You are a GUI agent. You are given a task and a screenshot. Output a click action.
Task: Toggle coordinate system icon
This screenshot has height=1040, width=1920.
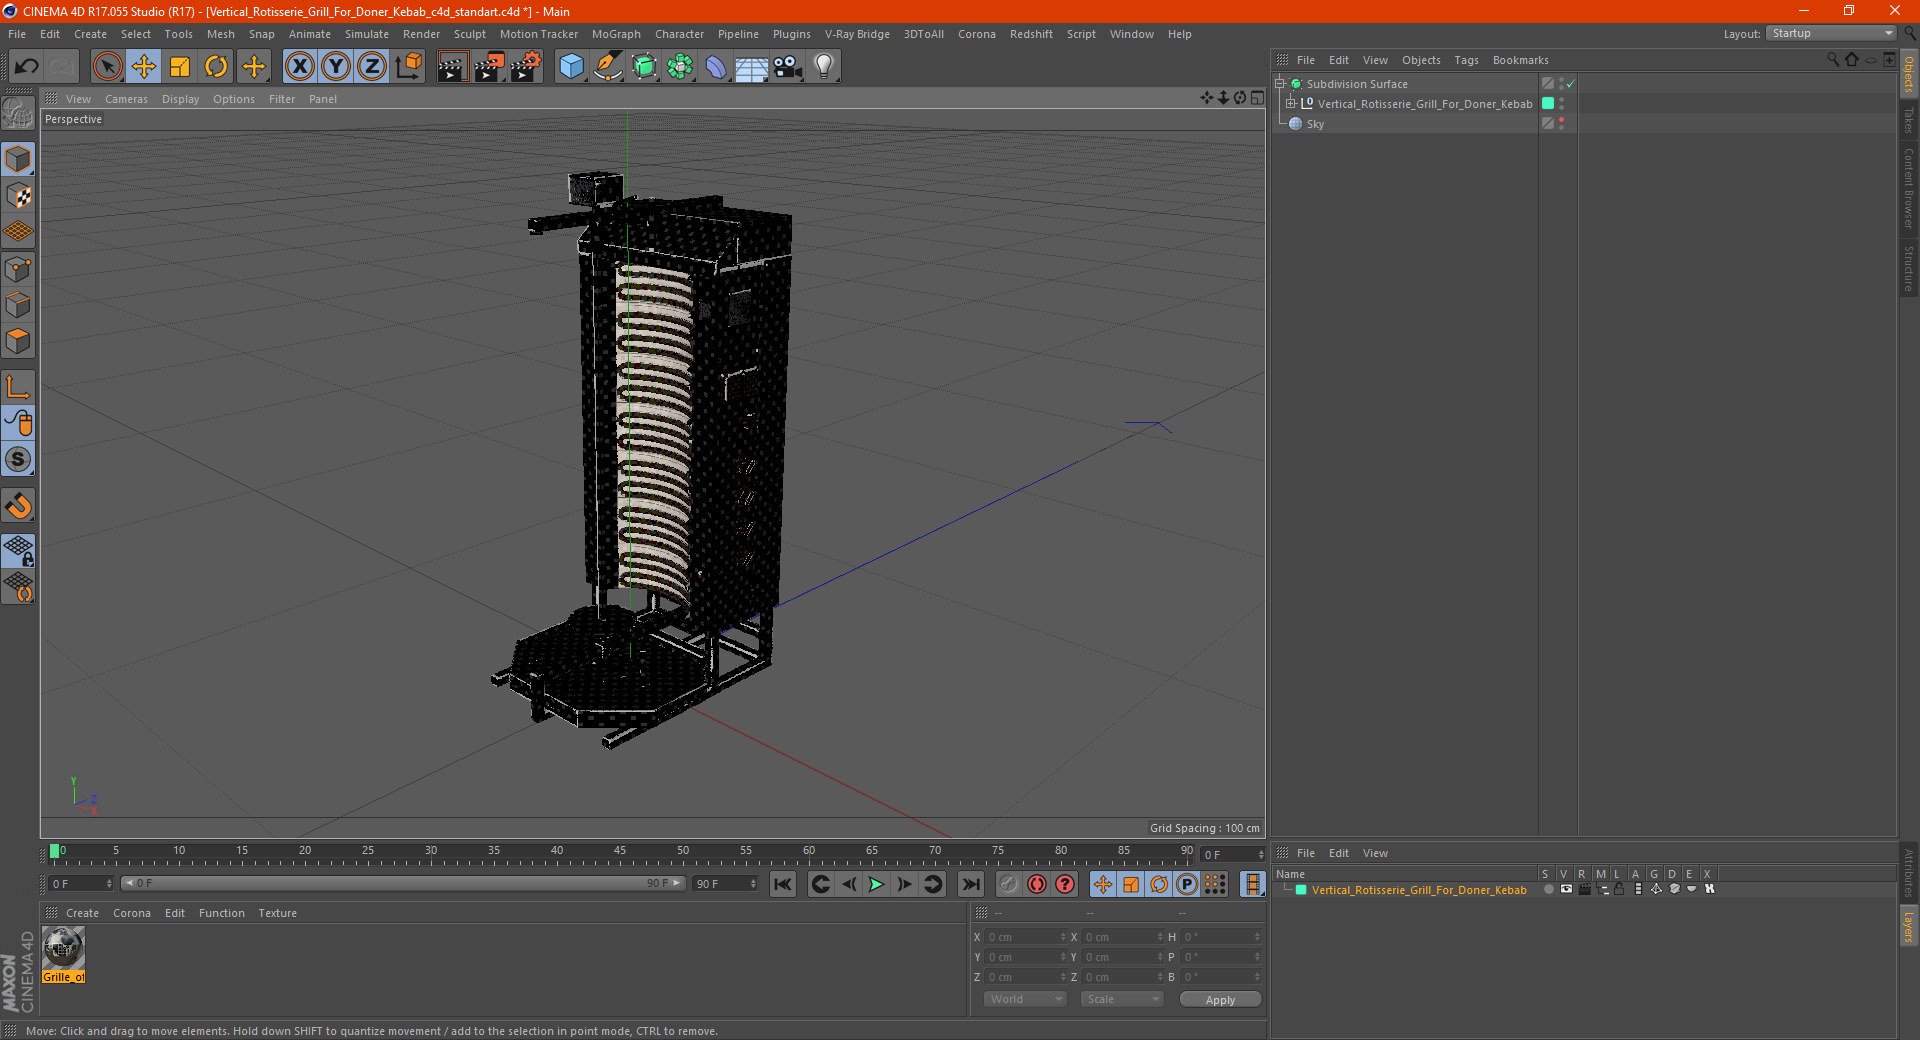[x=408, y=67]
